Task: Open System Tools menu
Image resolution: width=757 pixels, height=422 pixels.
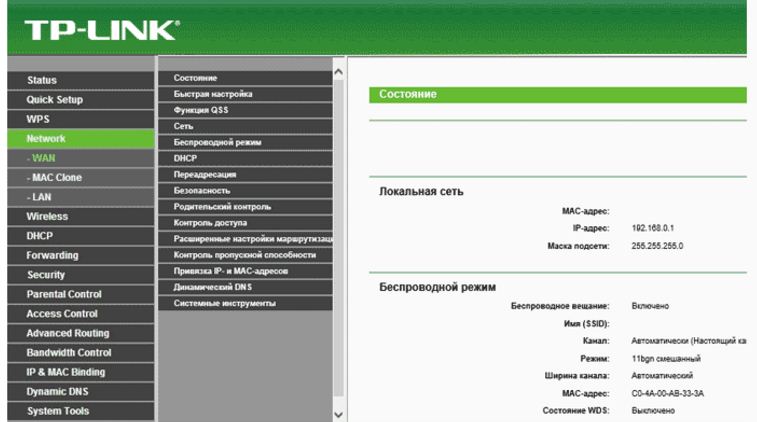Action: [x=57, y=411]
